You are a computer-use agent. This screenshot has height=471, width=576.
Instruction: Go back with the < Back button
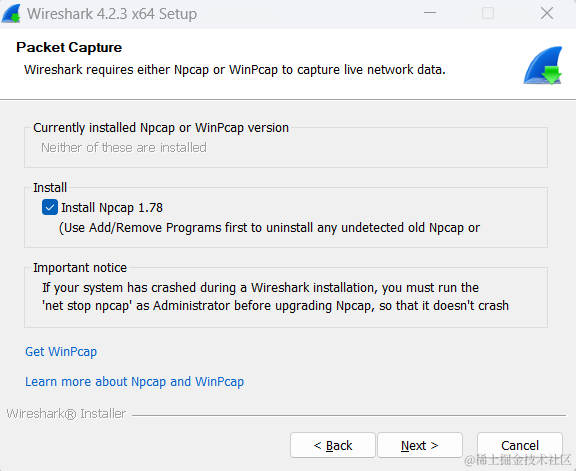click(333, 445)
